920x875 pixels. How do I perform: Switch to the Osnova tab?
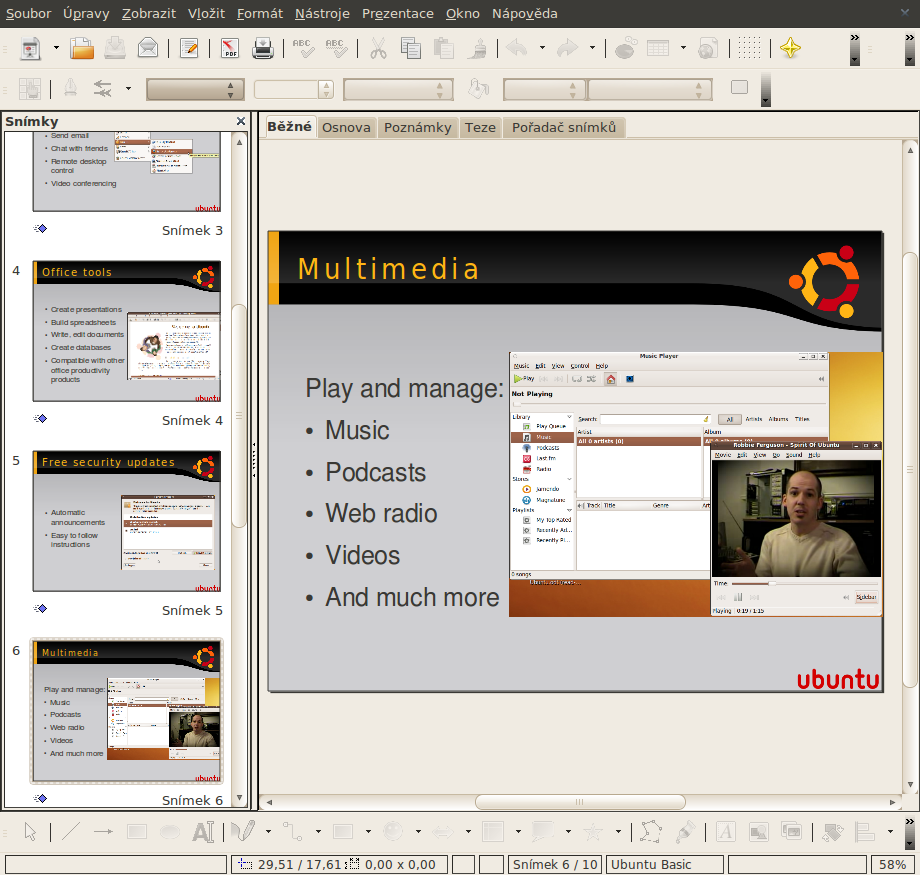pyautogui.click(x=346, y=127)
